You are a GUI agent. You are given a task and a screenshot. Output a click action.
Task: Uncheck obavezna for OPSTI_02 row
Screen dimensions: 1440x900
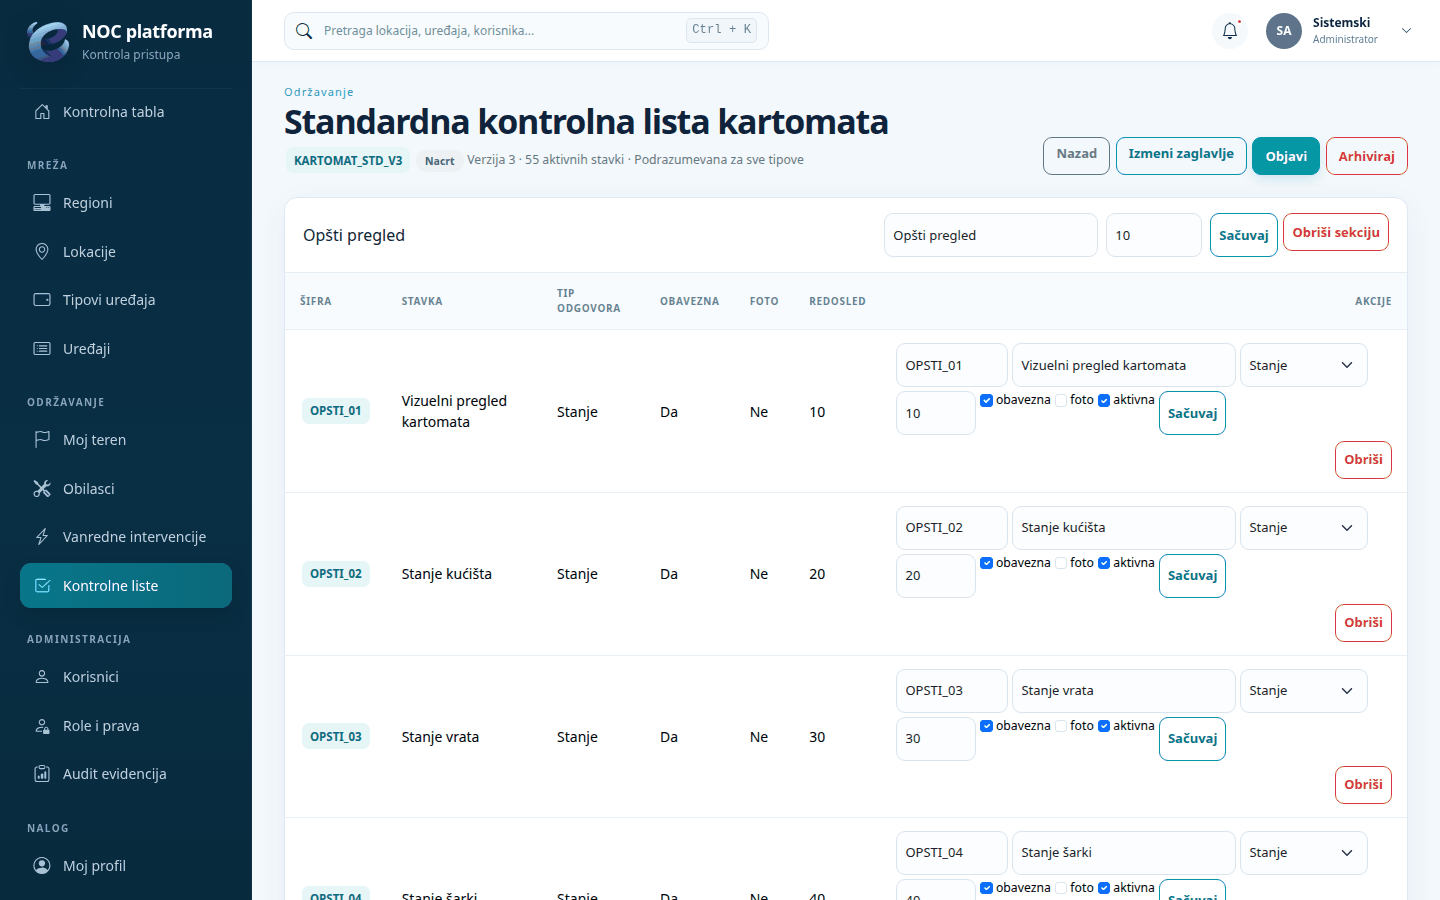pos(987,564)
